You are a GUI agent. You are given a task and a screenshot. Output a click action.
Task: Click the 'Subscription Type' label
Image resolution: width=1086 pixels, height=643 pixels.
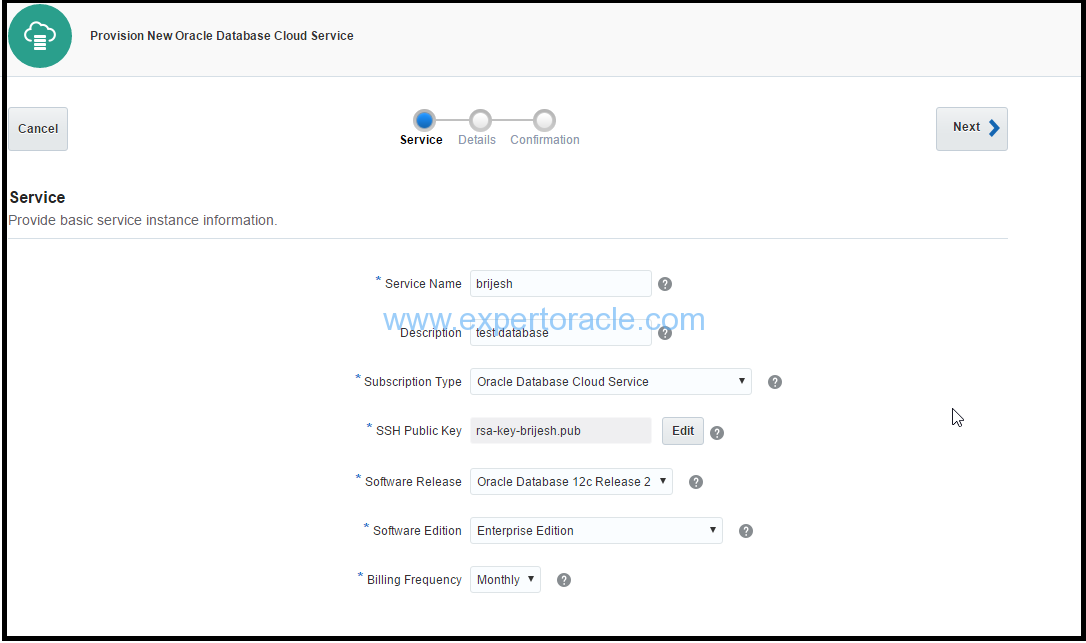413,382
